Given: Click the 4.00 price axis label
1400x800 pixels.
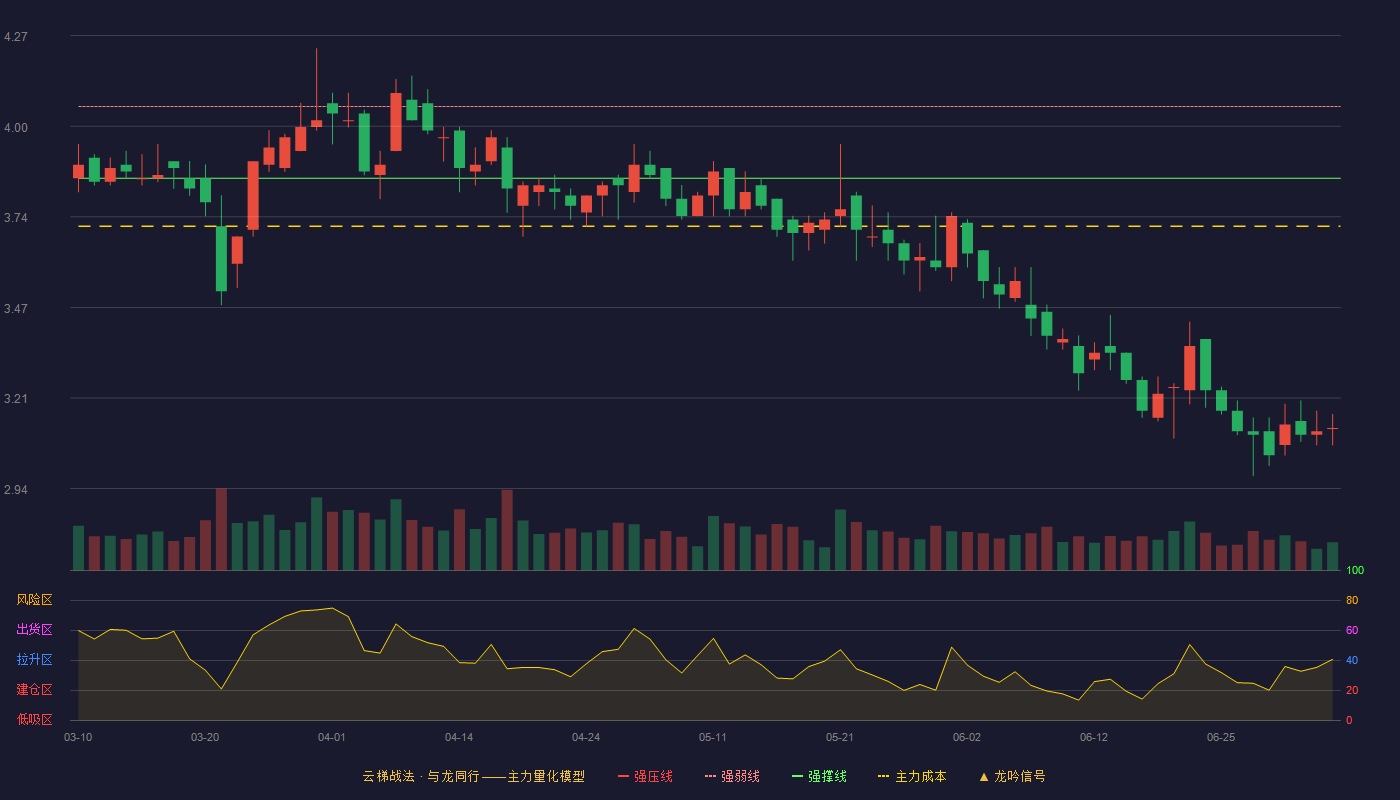Looking at the screenshot, I should point(16,128).
